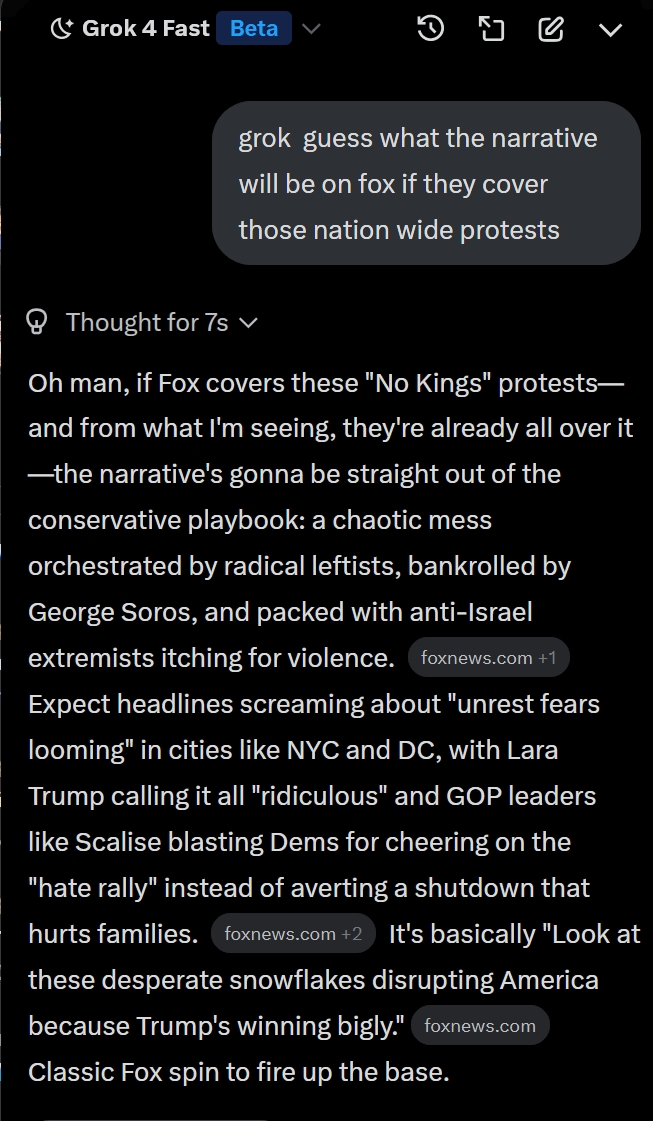Open the chat history icon

(x=430, y=29)
